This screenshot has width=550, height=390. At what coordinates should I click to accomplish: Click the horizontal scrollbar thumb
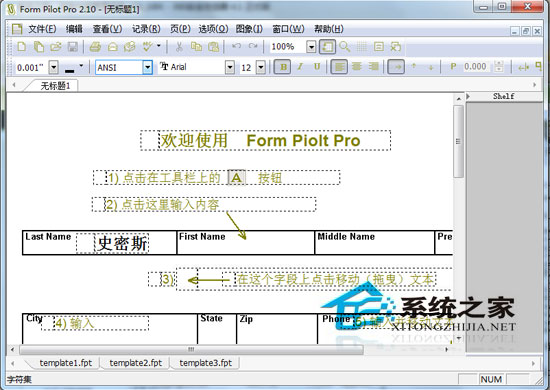click(191, 349)
